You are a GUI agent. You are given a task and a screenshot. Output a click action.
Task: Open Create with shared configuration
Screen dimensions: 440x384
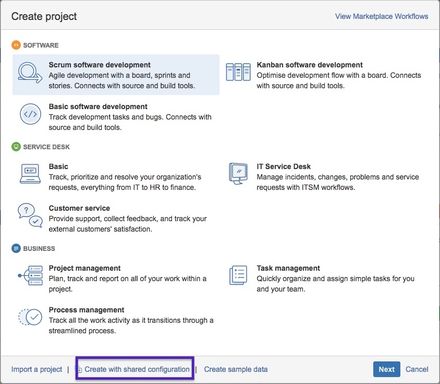point(135,369)
